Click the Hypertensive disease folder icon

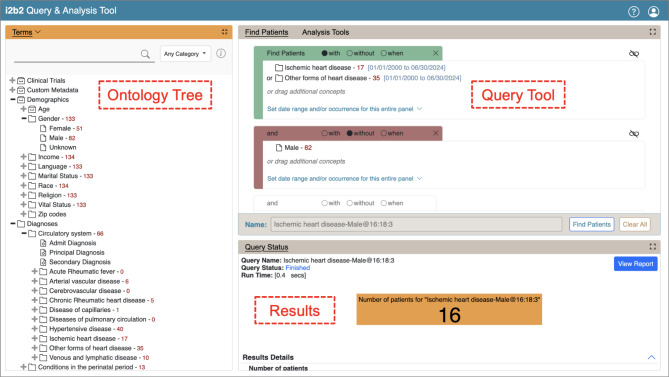click(x=43, y=329)
